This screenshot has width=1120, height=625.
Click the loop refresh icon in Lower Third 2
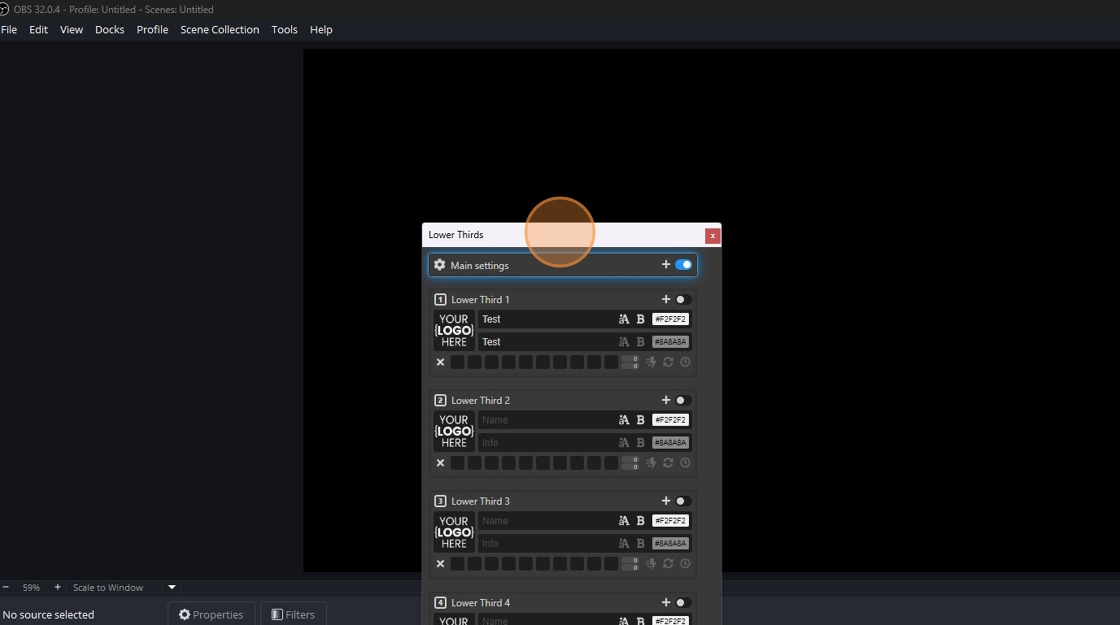[x=668, y=463]
